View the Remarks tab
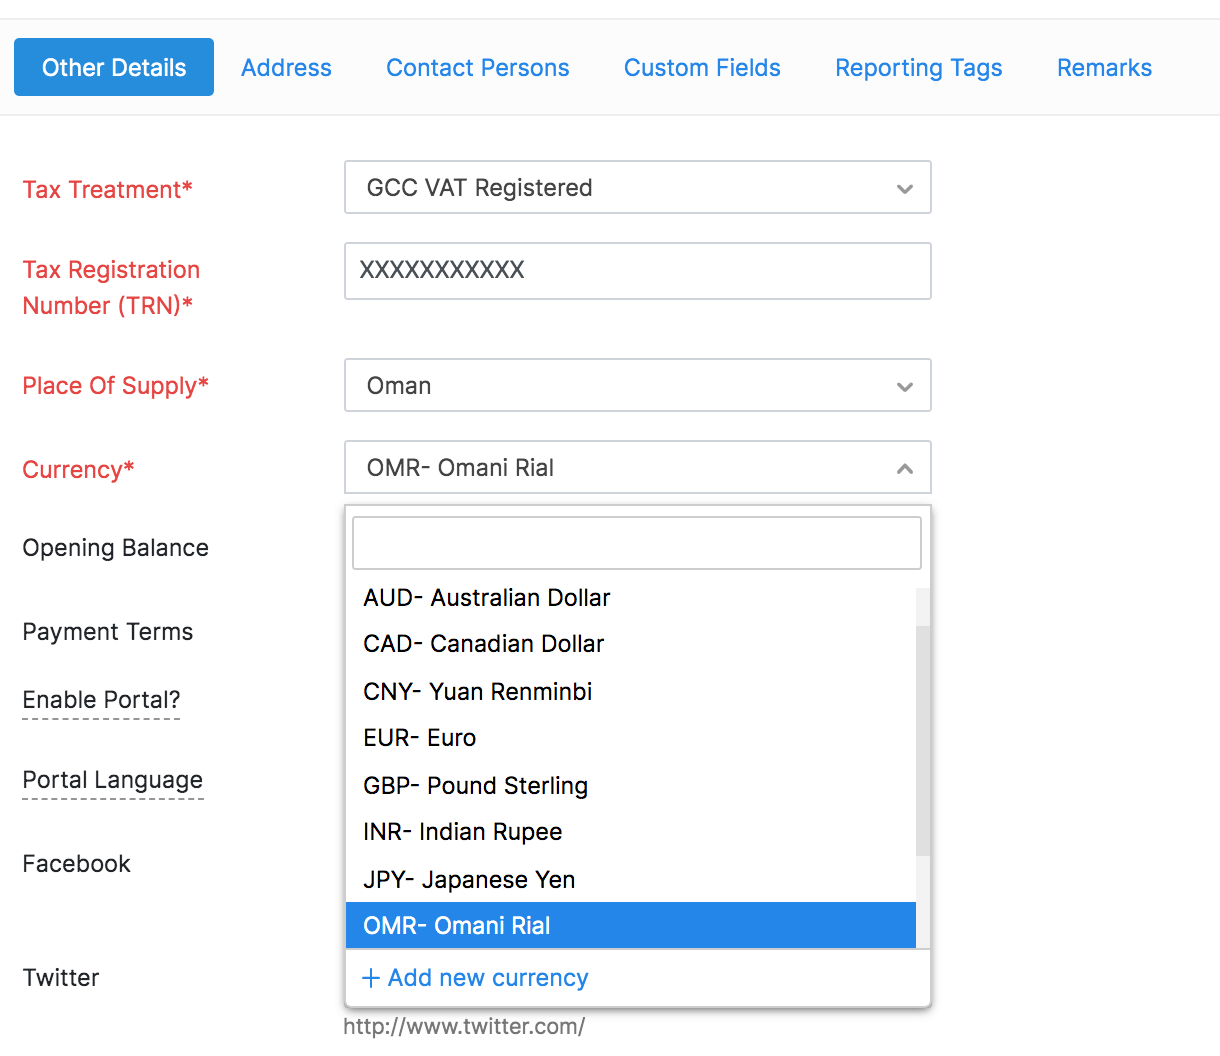The height and width of the screenshot is (1056, 1220). 1104,68
